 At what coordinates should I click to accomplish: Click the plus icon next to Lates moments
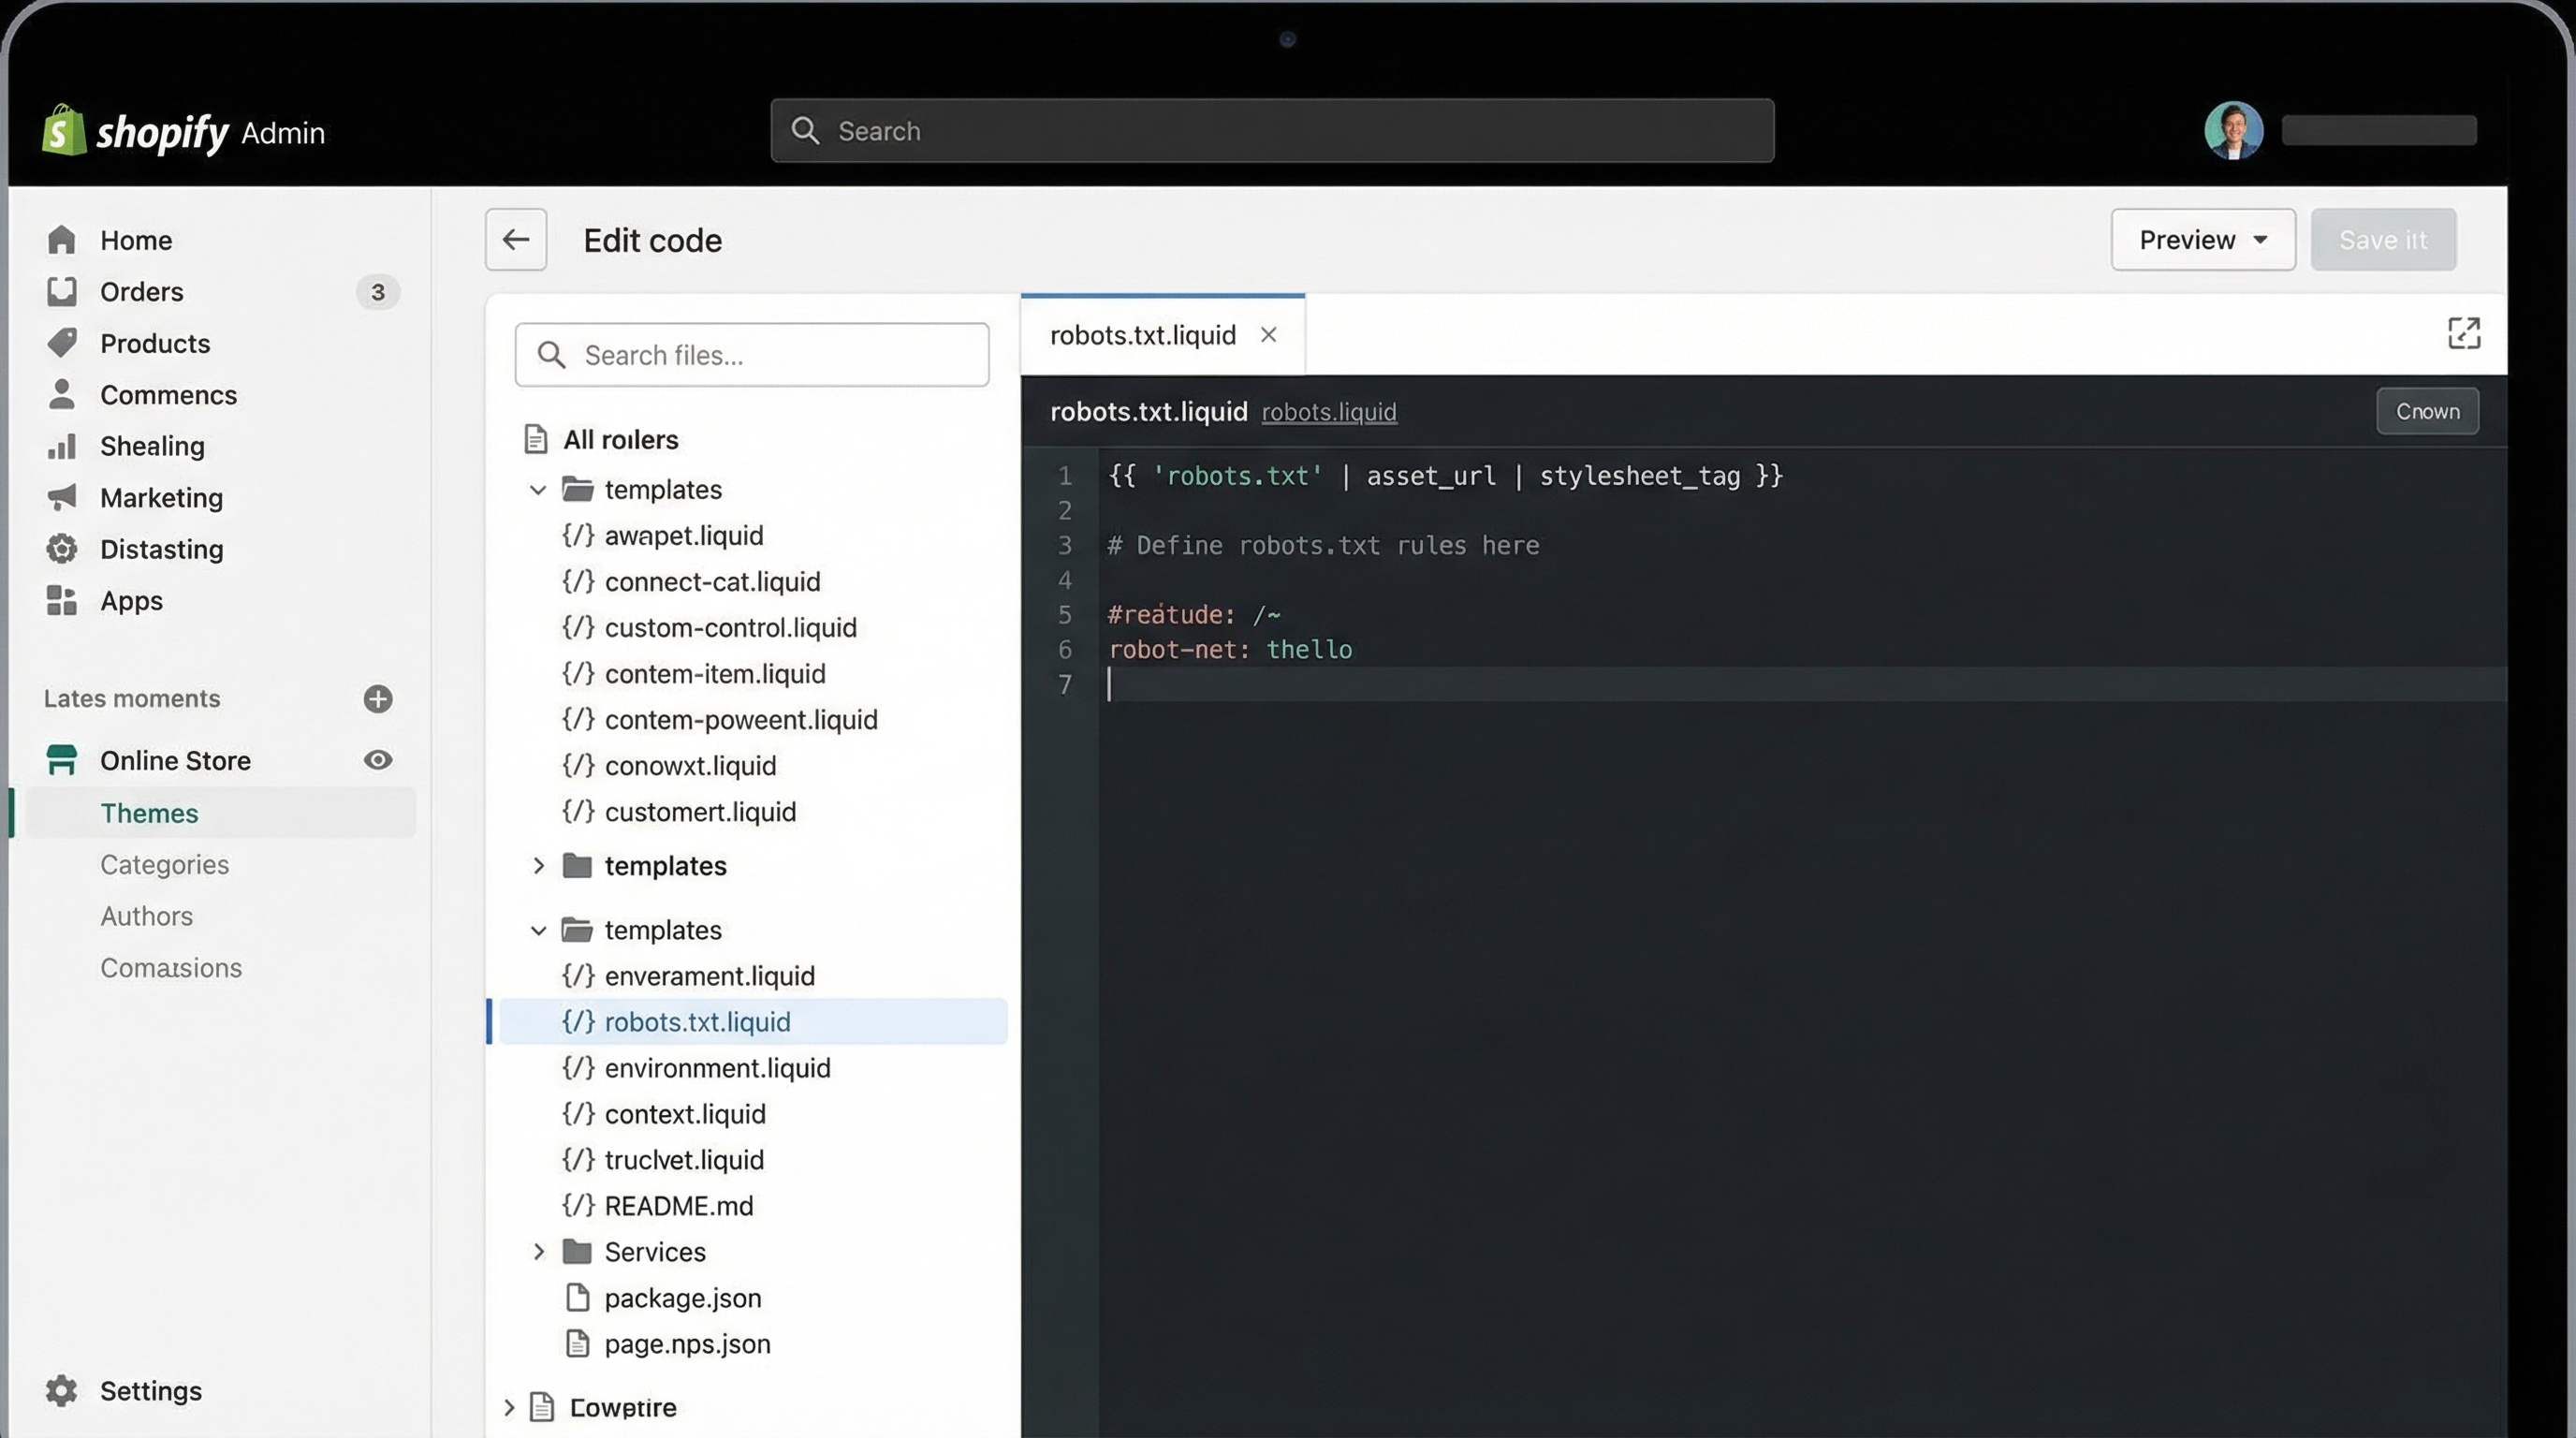tap(377, 698)
